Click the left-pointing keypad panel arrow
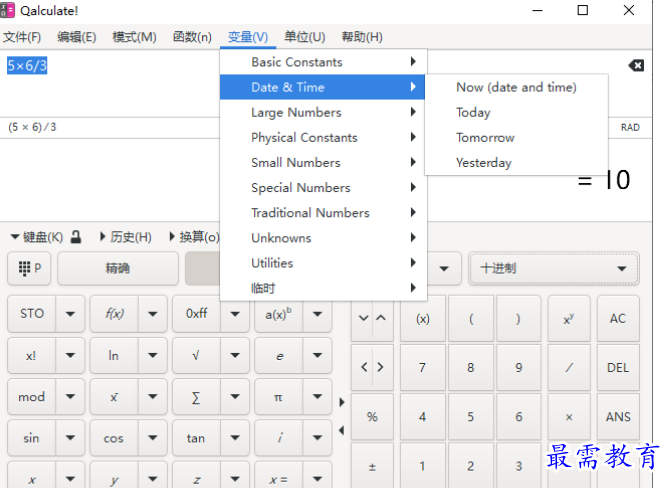Screen dimensions: 668x488 click(x=342, y=430)
